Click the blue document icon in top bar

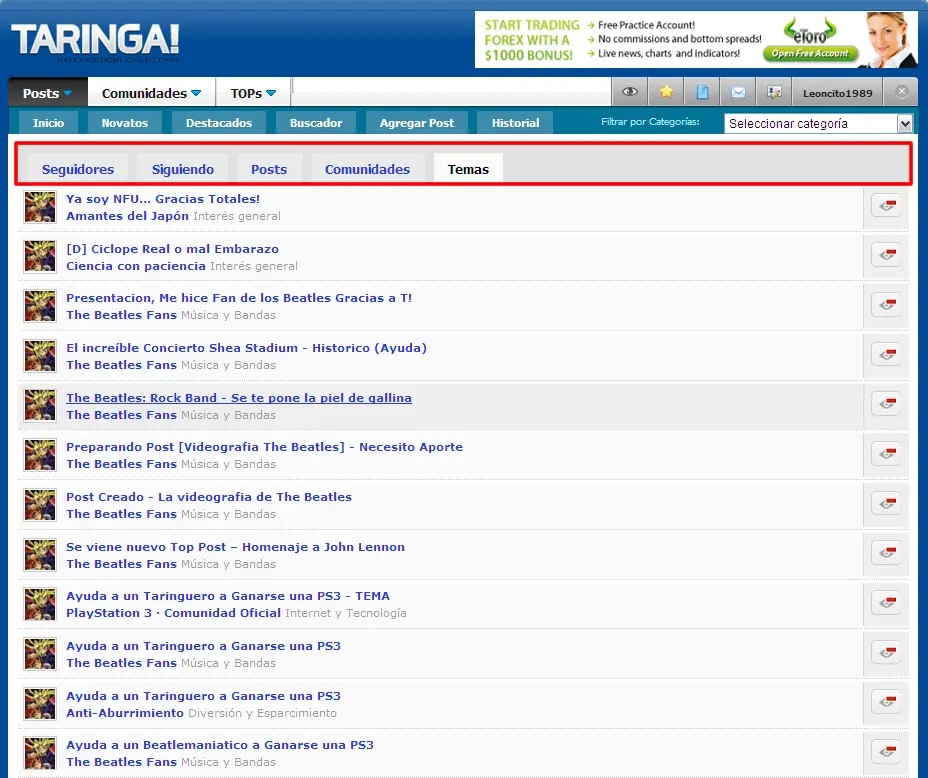(702, 92)
